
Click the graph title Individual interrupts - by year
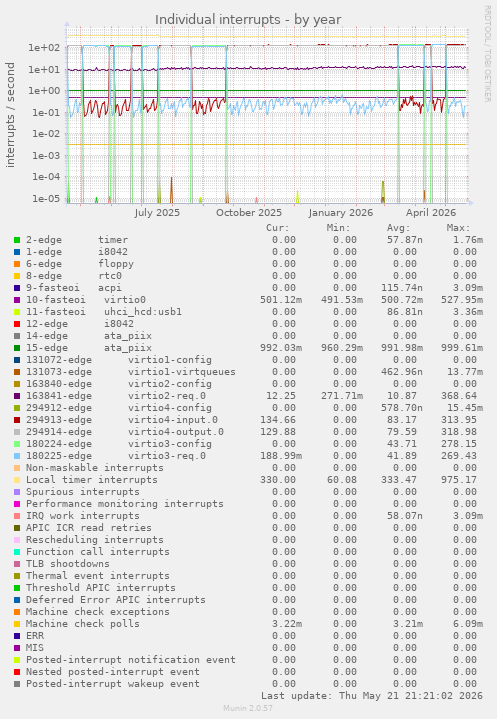pyautogui.click(x=248, y=20)
